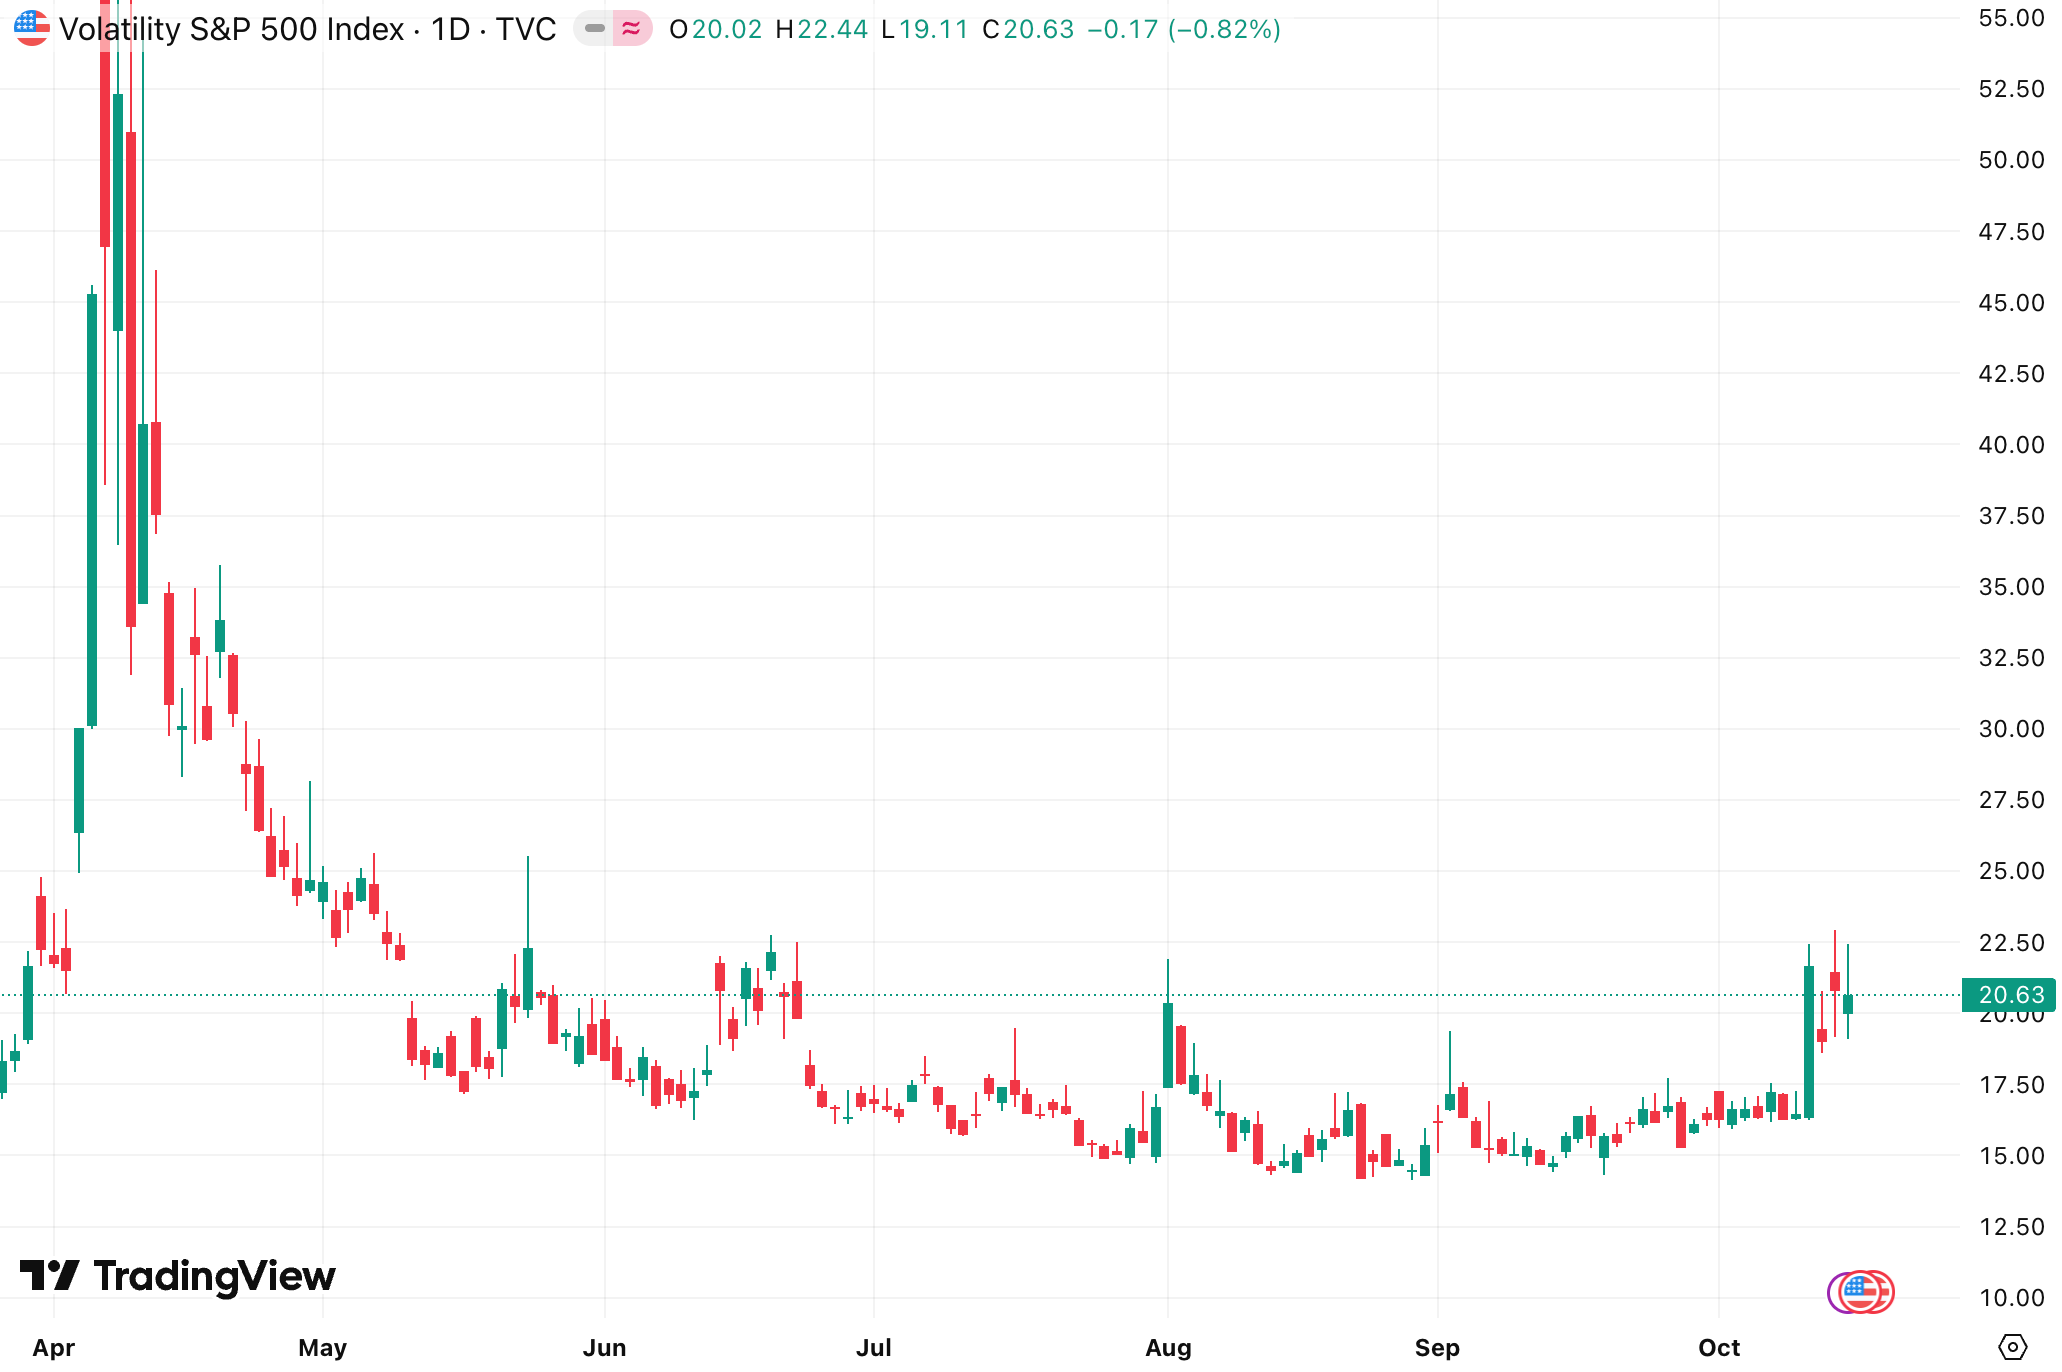Image resolution: width=2062 pixels, height=1372 pixels.
Task: Click the US flag symbol logo
Action: click(x=31, y=28)
